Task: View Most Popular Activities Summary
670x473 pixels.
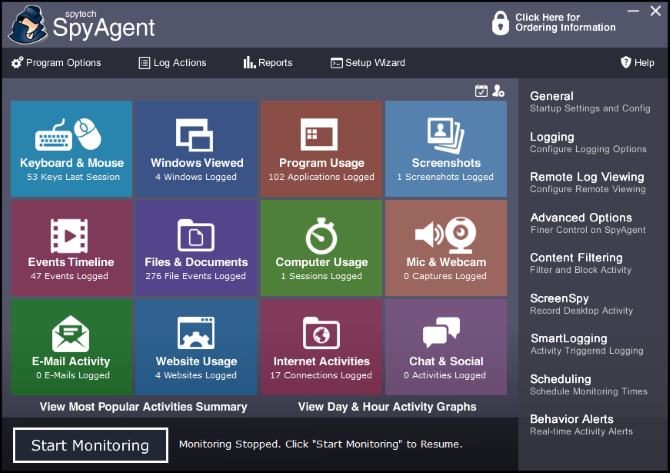Action: click(x=144, y=407)
